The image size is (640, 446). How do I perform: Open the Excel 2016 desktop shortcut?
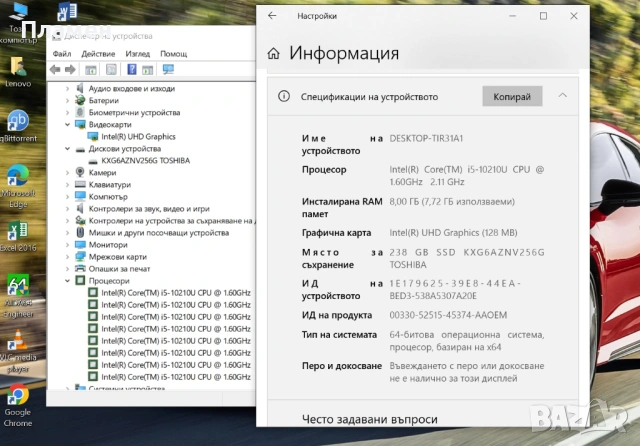pyautogui.click(x=18, y=231)
